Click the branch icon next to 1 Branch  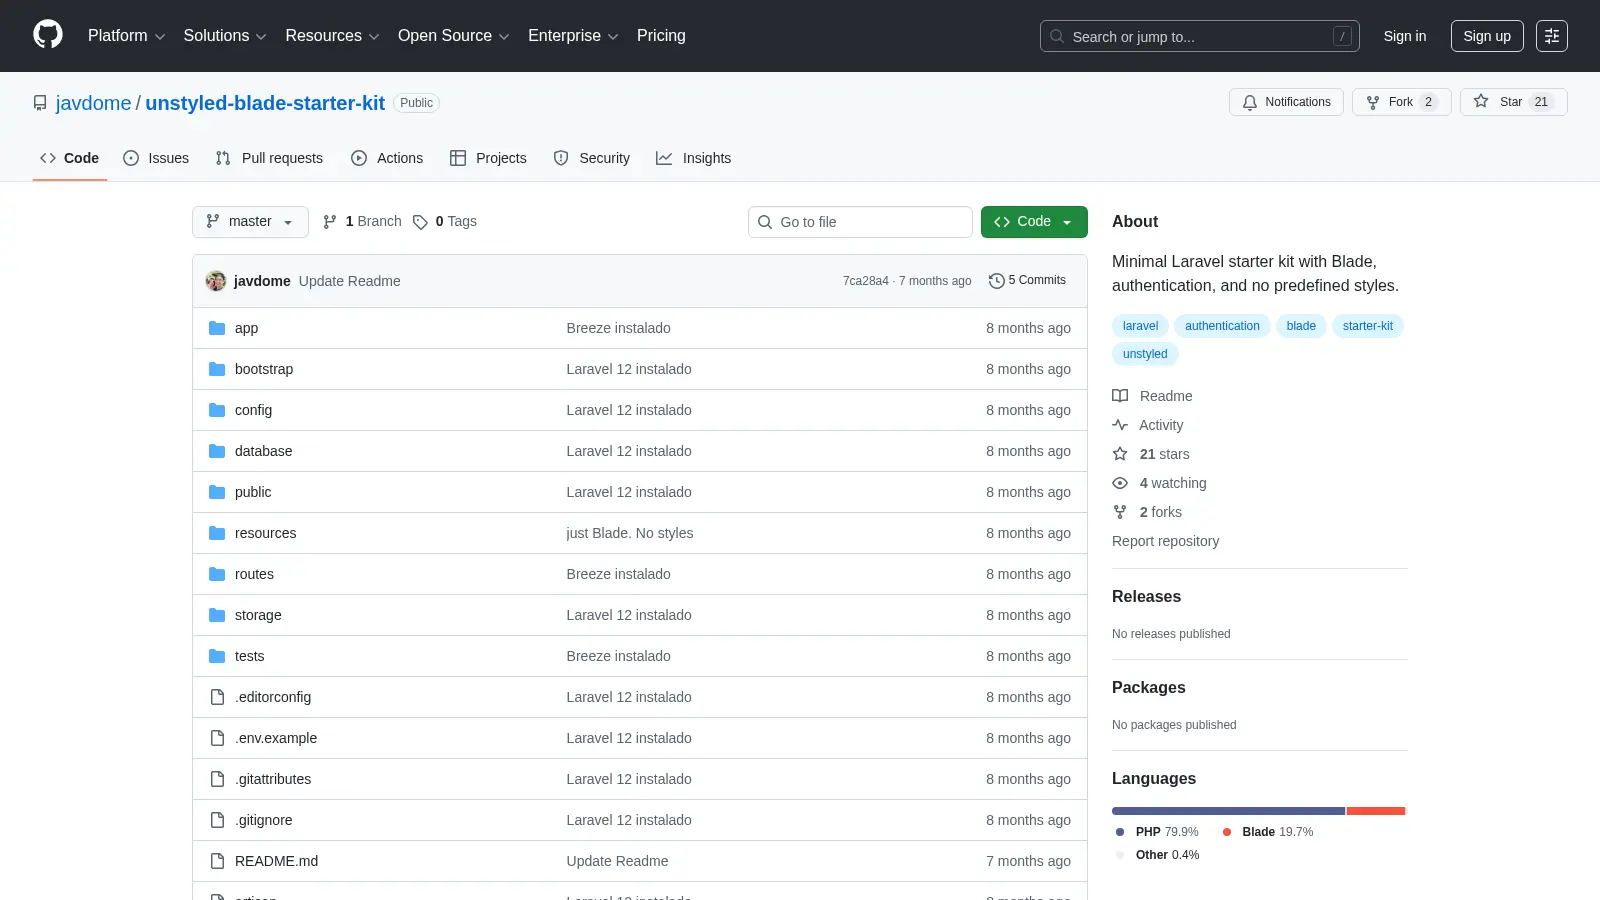(x=330, y=222)
